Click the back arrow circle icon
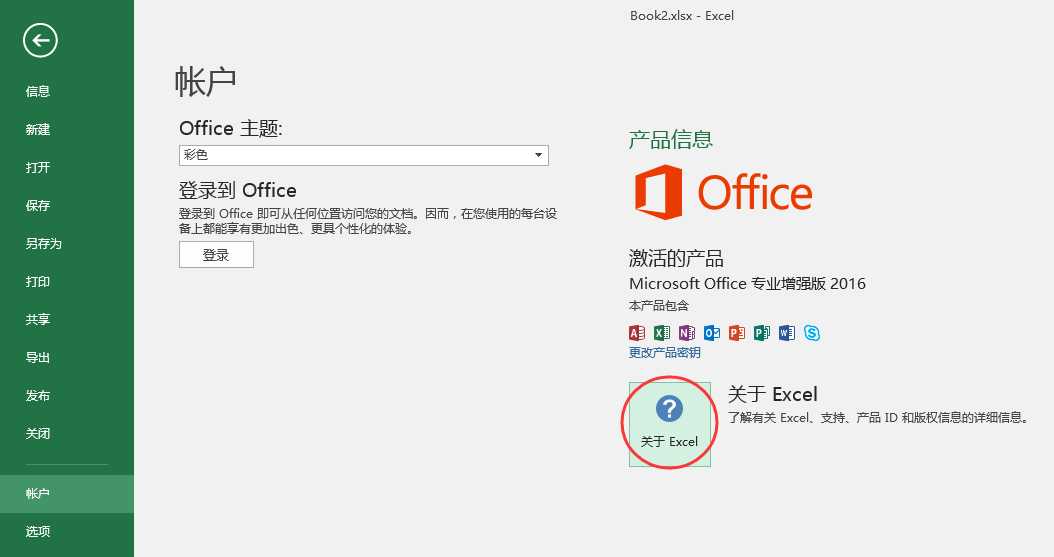1054x557 pixels. point(40,40)
